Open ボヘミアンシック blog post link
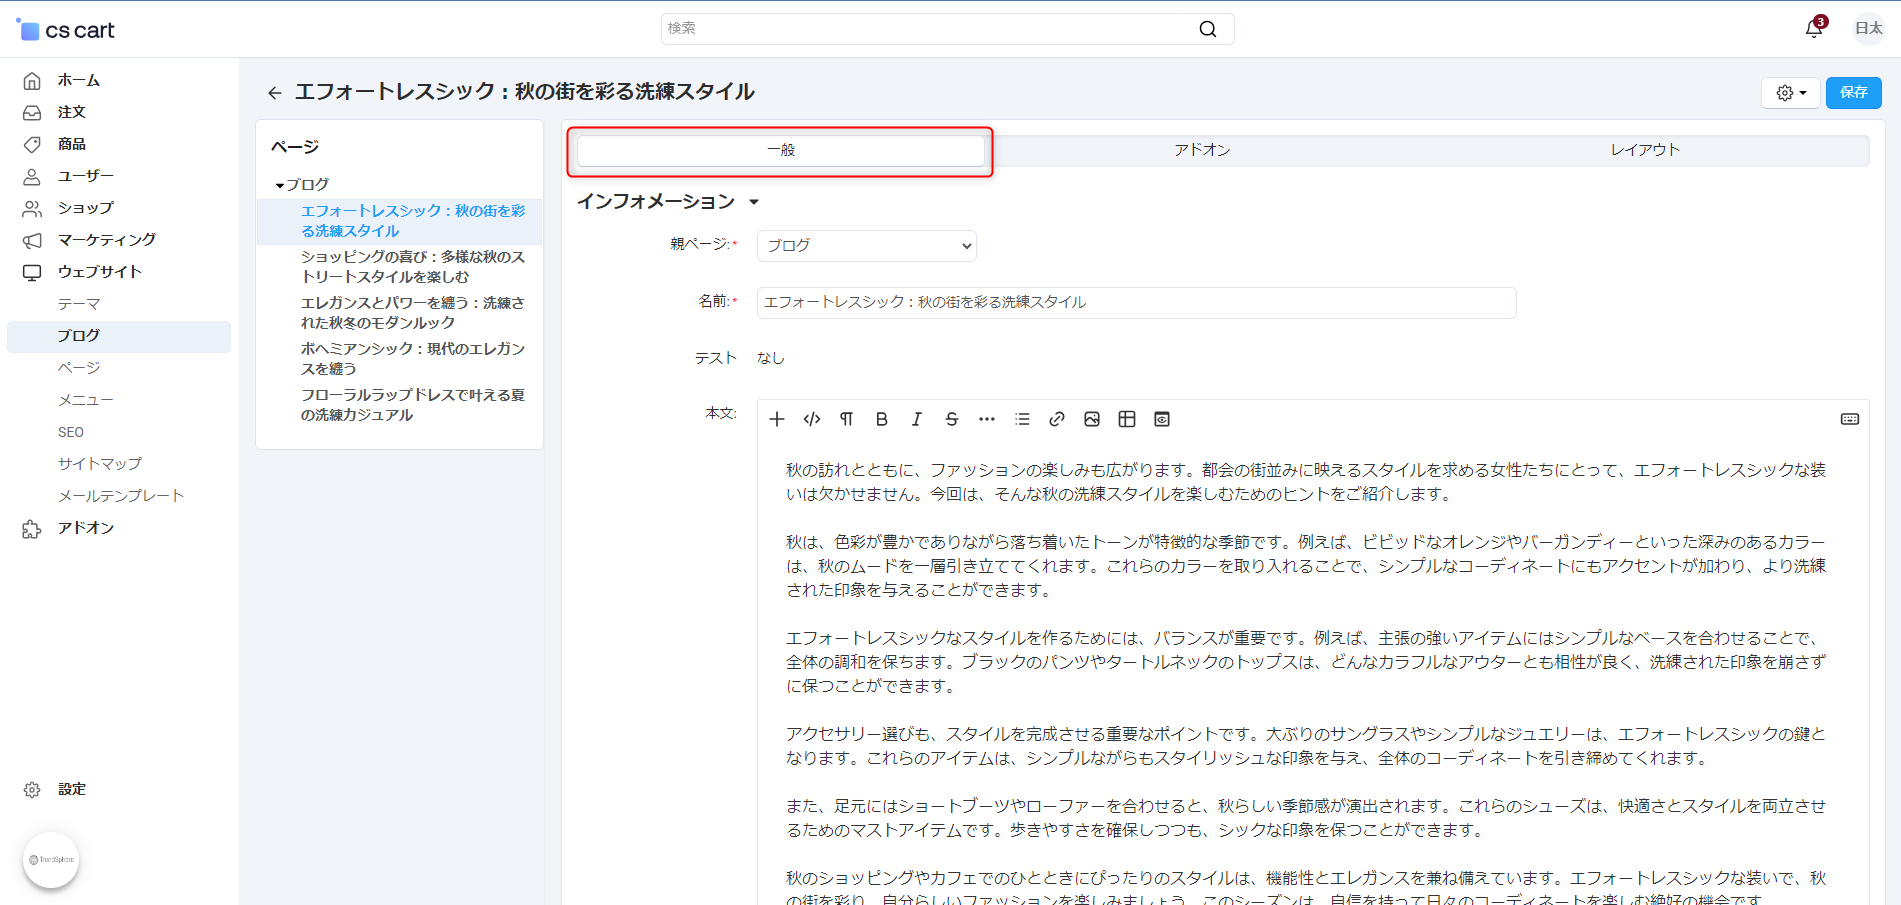This screenshot has width=1901, height=905. tap(412, 358)
